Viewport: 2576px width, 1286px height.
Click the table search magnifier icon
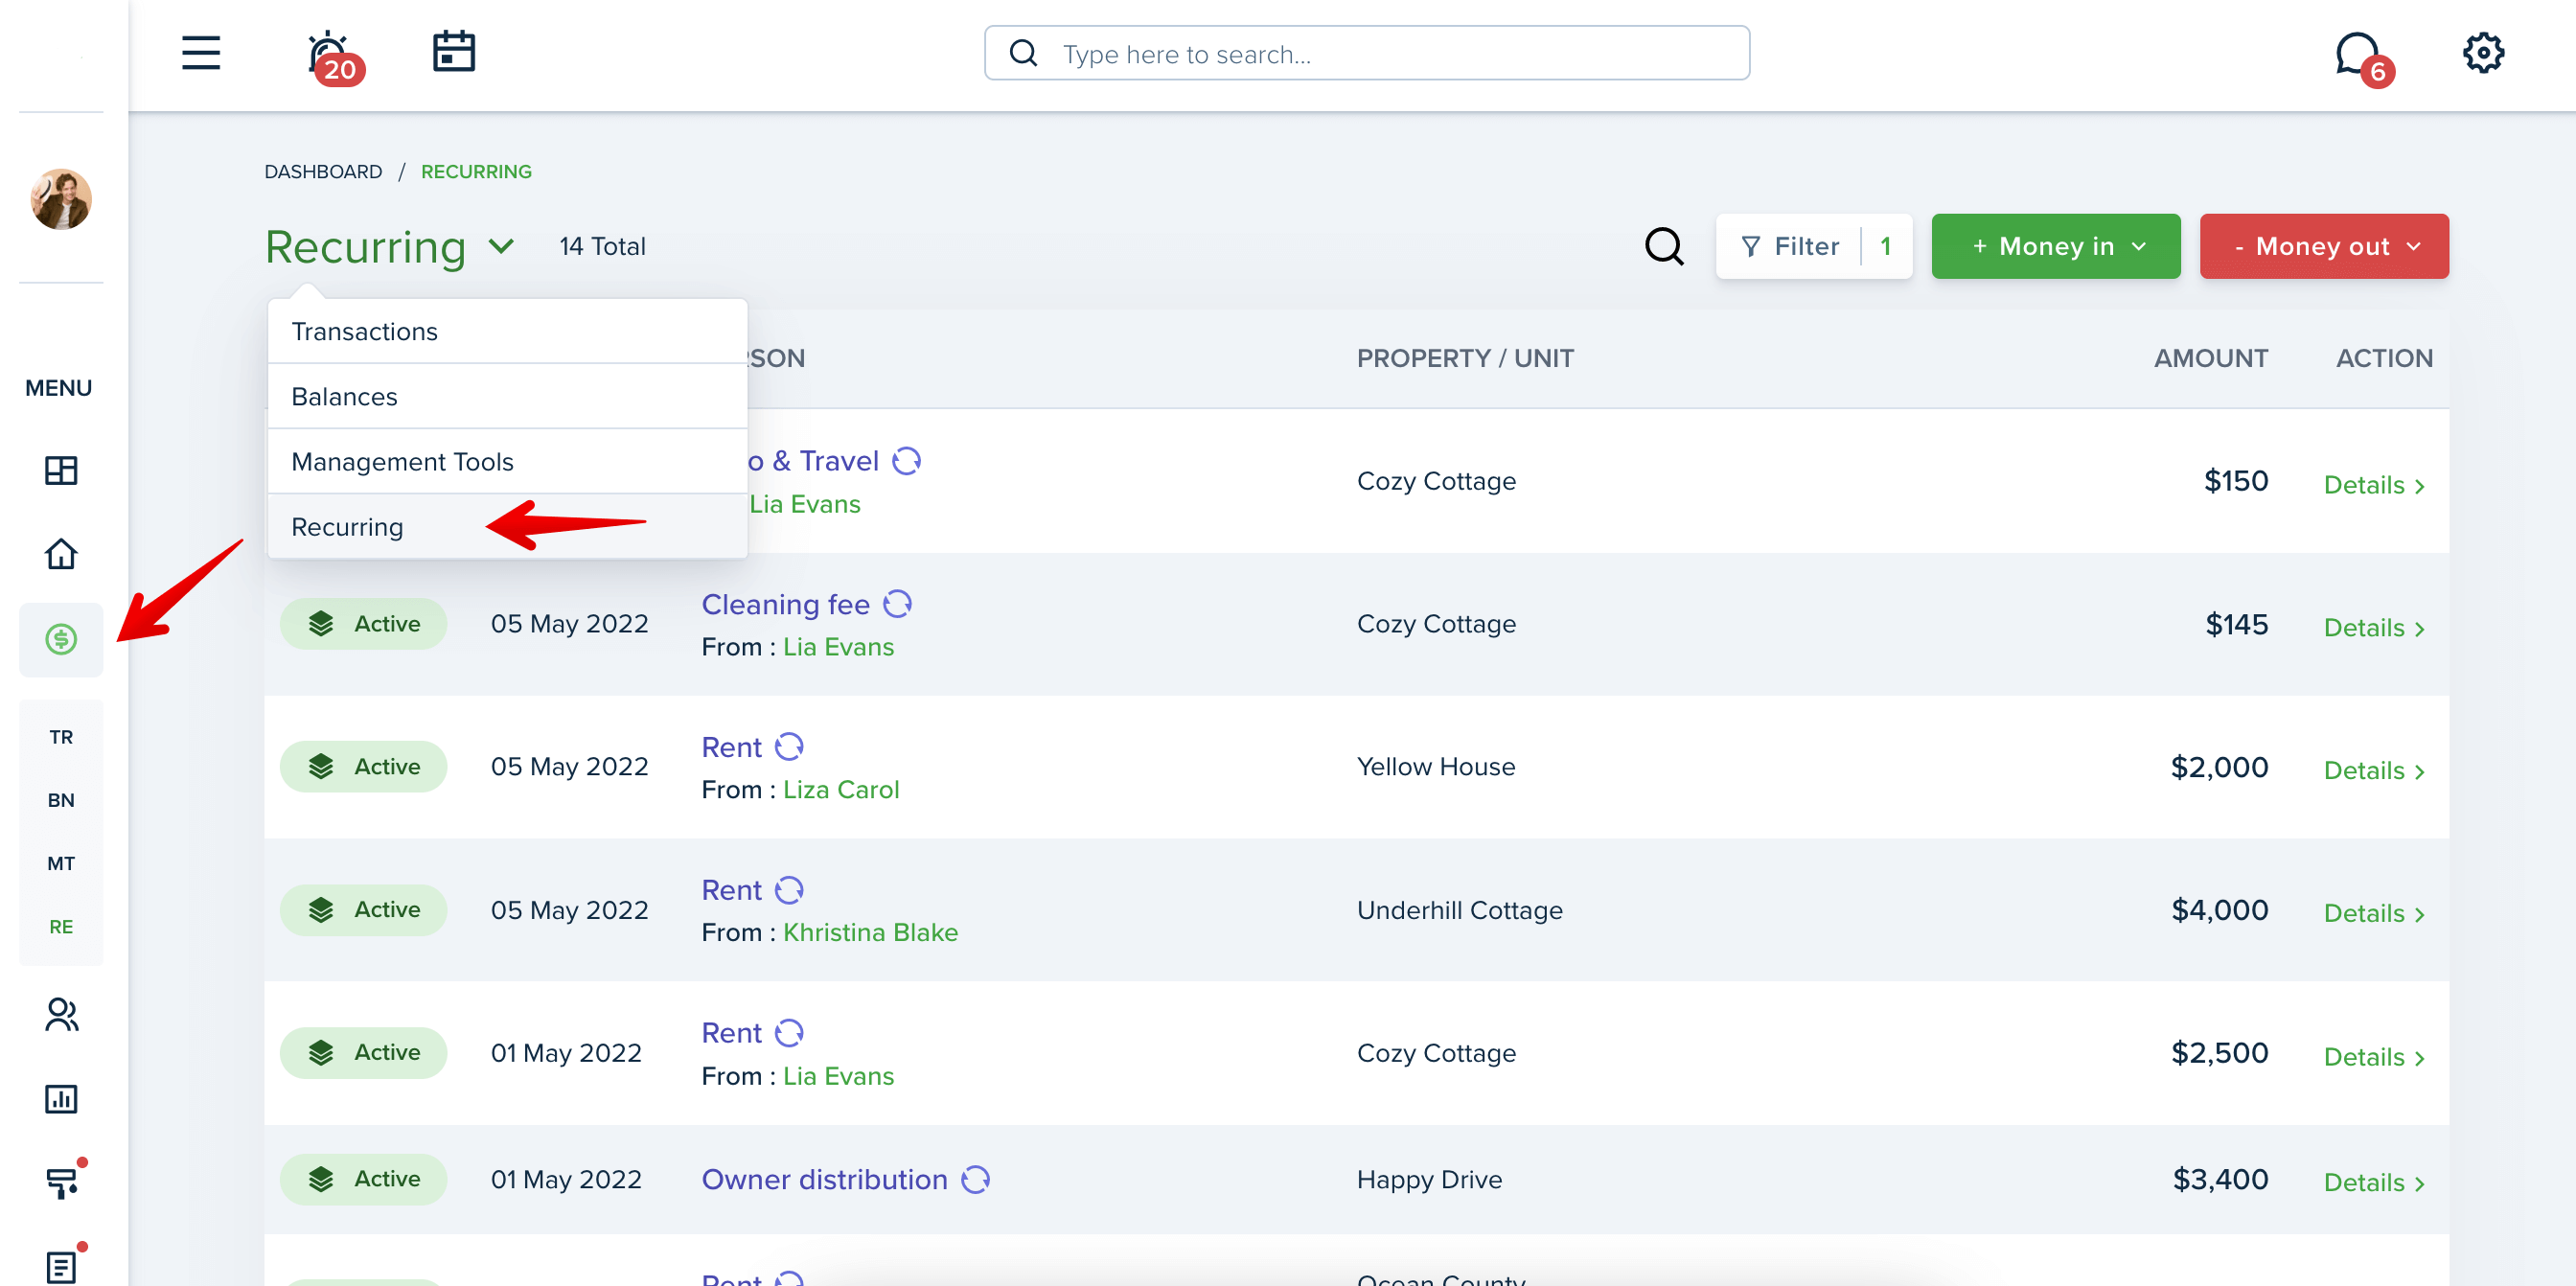pos(1664,246)
